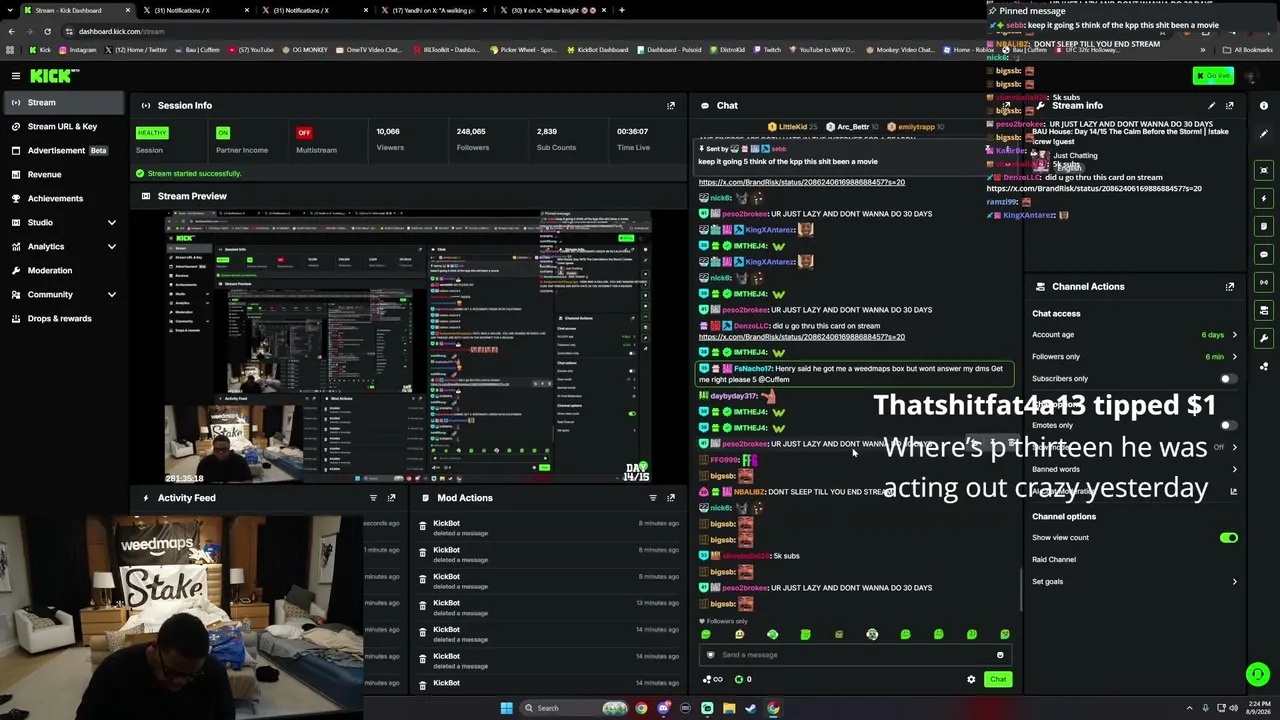Pop out the Mod Actions panel
This screenshot has width=1280, height=720.
click(x=671, y=498)
